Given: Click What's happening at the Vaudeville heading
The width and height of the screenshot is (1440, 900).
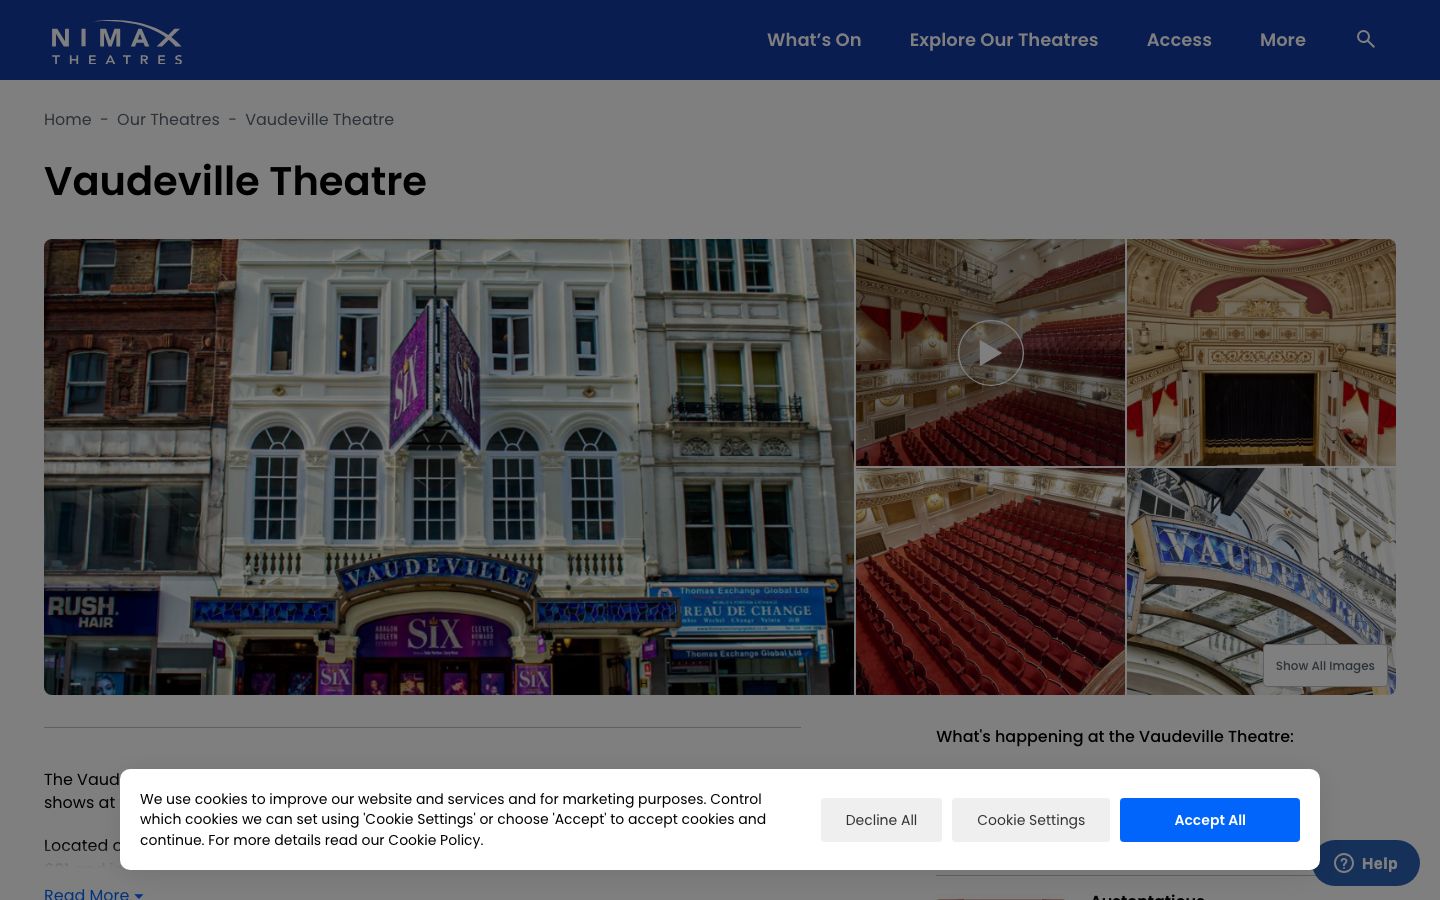Looking at the screenshot, I should coord(1115,736).
